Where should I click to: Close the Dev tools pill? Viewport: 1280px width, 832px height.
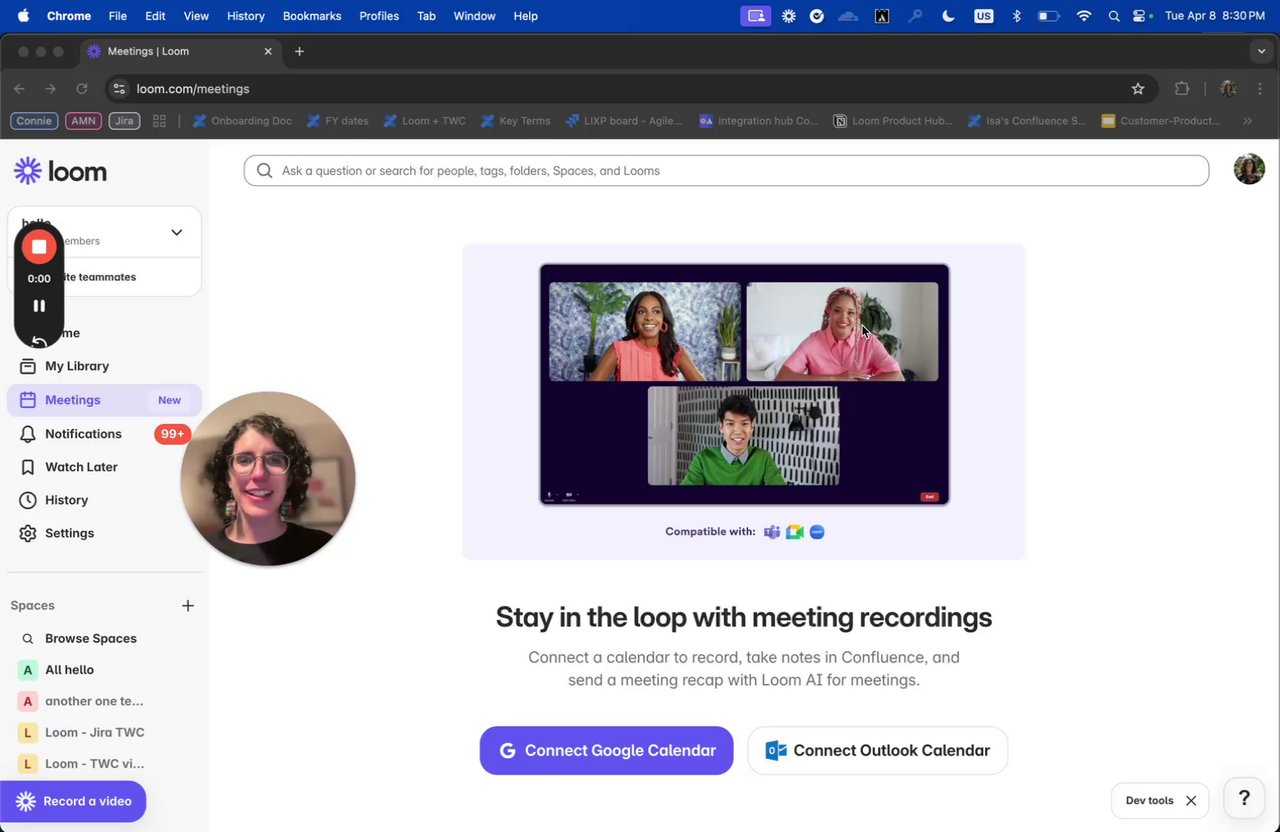coord(1191,800)
